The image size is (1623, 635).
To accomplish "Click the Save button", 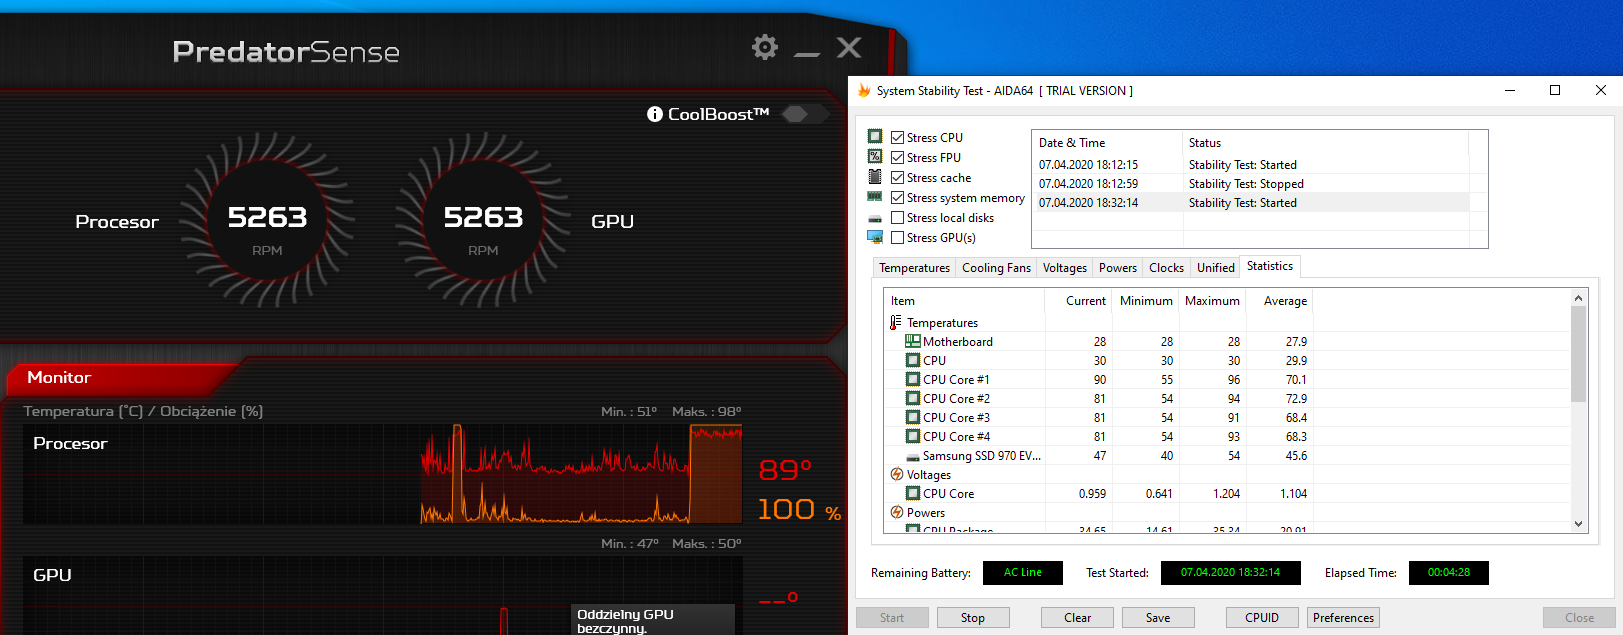I will pyautogui.click(x=1158, y=618).
